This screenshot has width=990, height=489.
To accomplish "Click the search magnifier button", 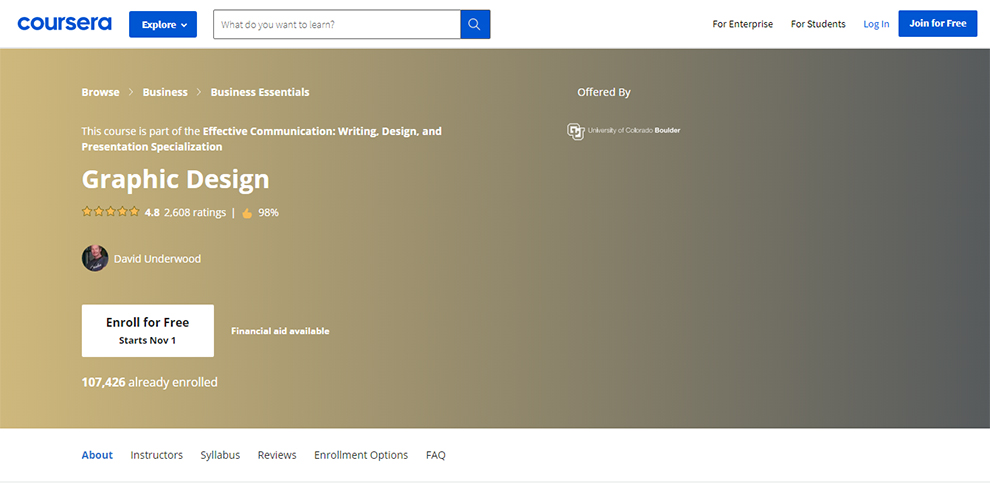I will (475, 25).
